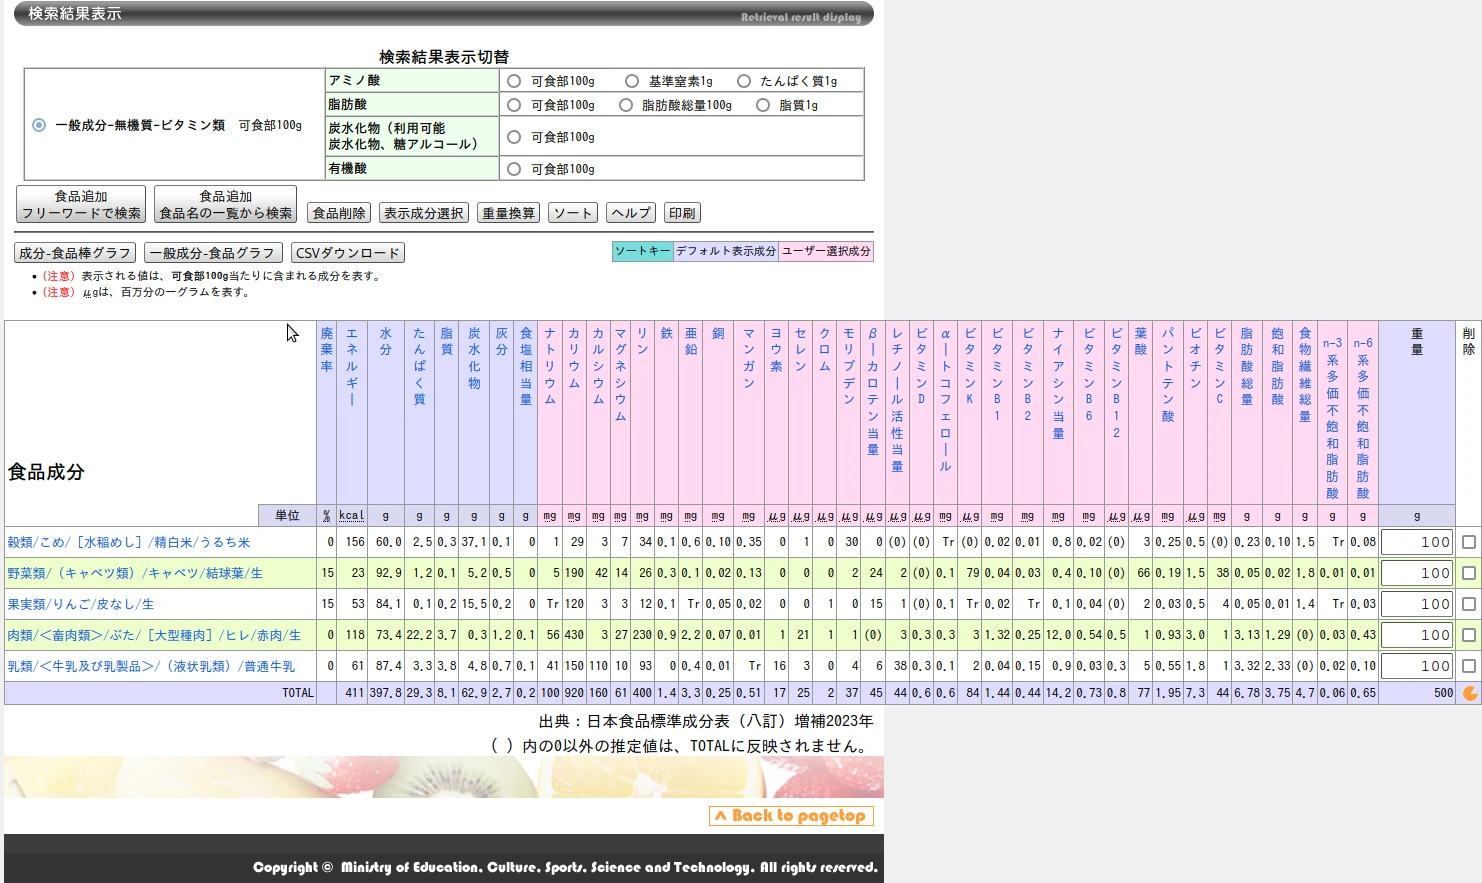Select 脂質1g radio for 脂肪酸
This screenshot has height=883, width=1482.
763,104
